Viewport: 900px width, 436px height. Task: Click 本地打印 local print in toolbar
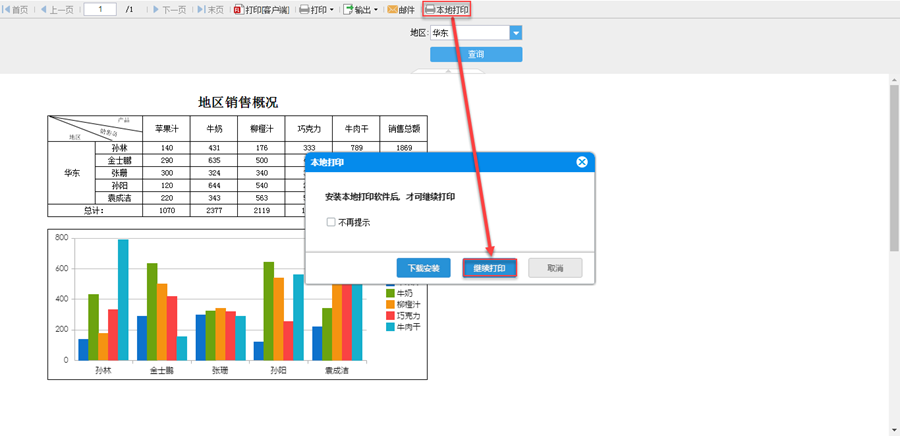(x=447, y=10)
